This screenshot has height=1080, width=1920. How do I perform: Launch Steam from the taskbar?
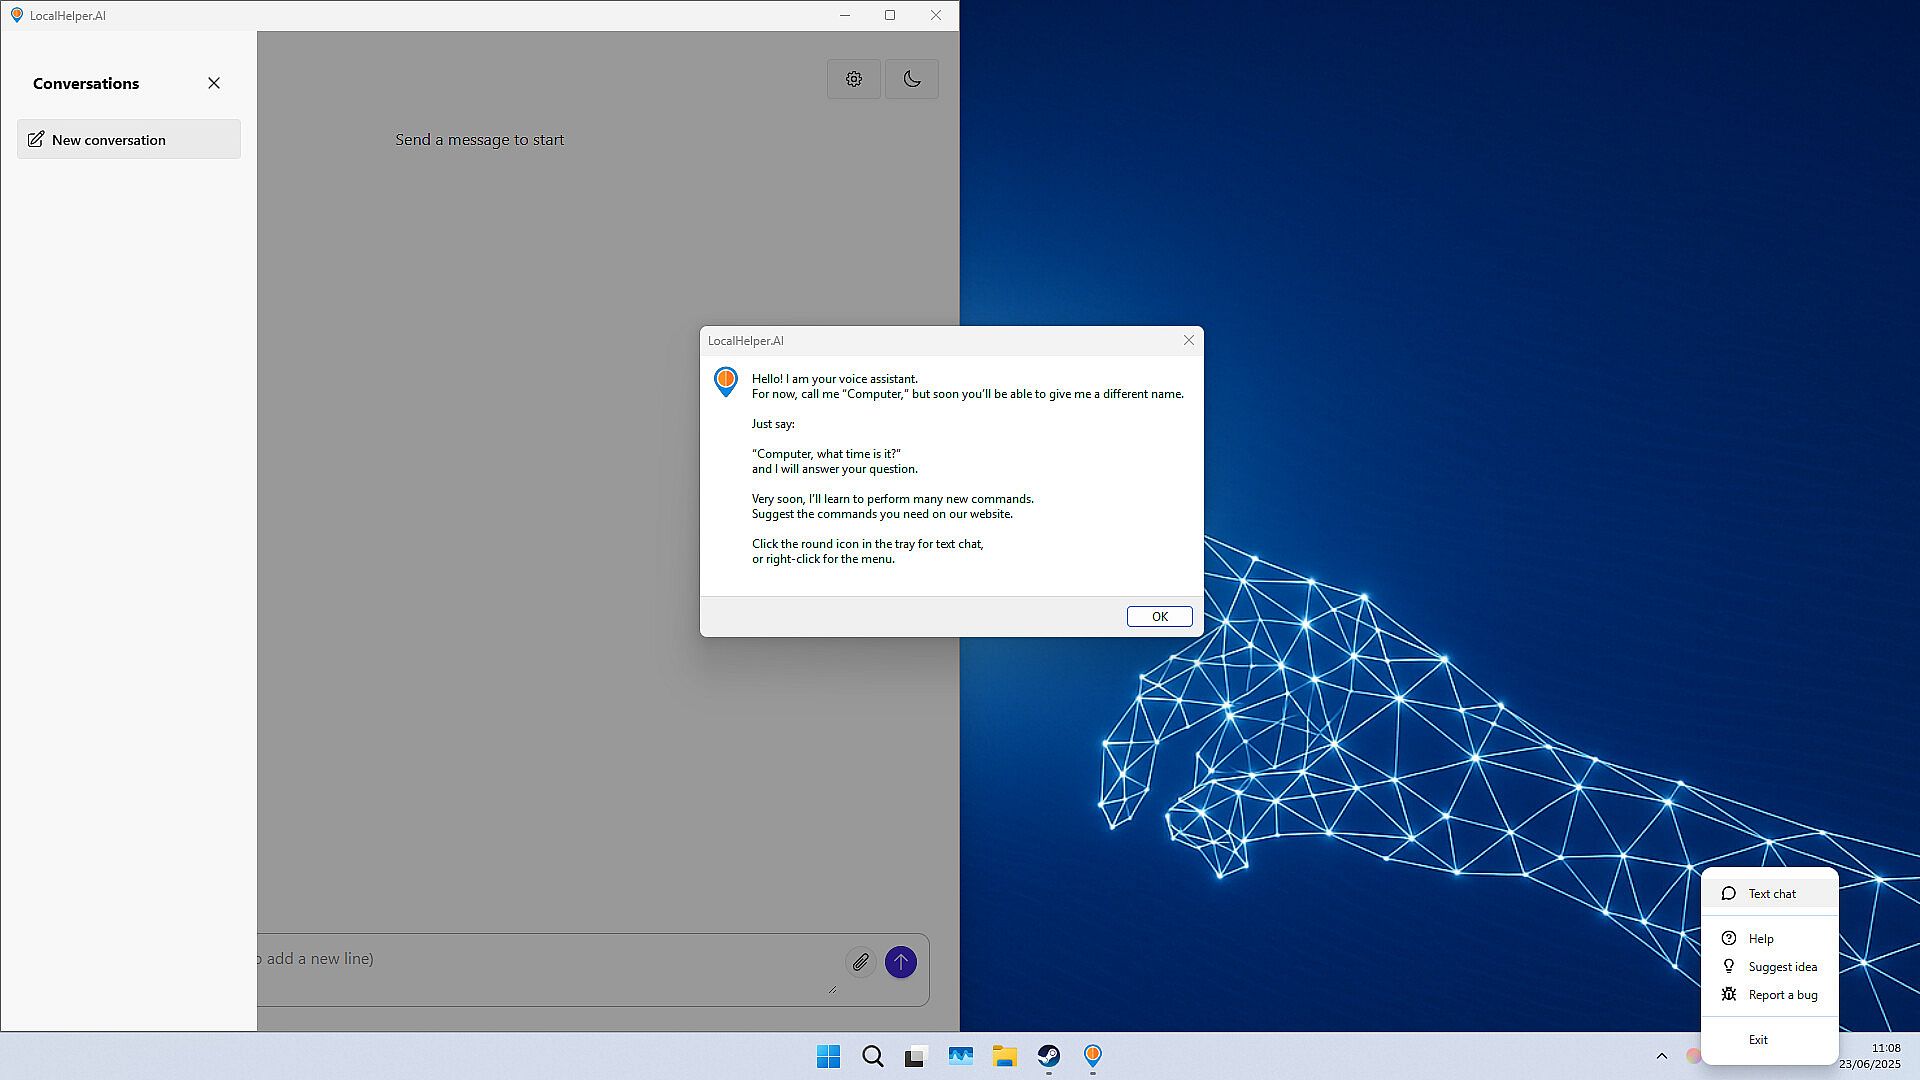click(1048, 1057)
